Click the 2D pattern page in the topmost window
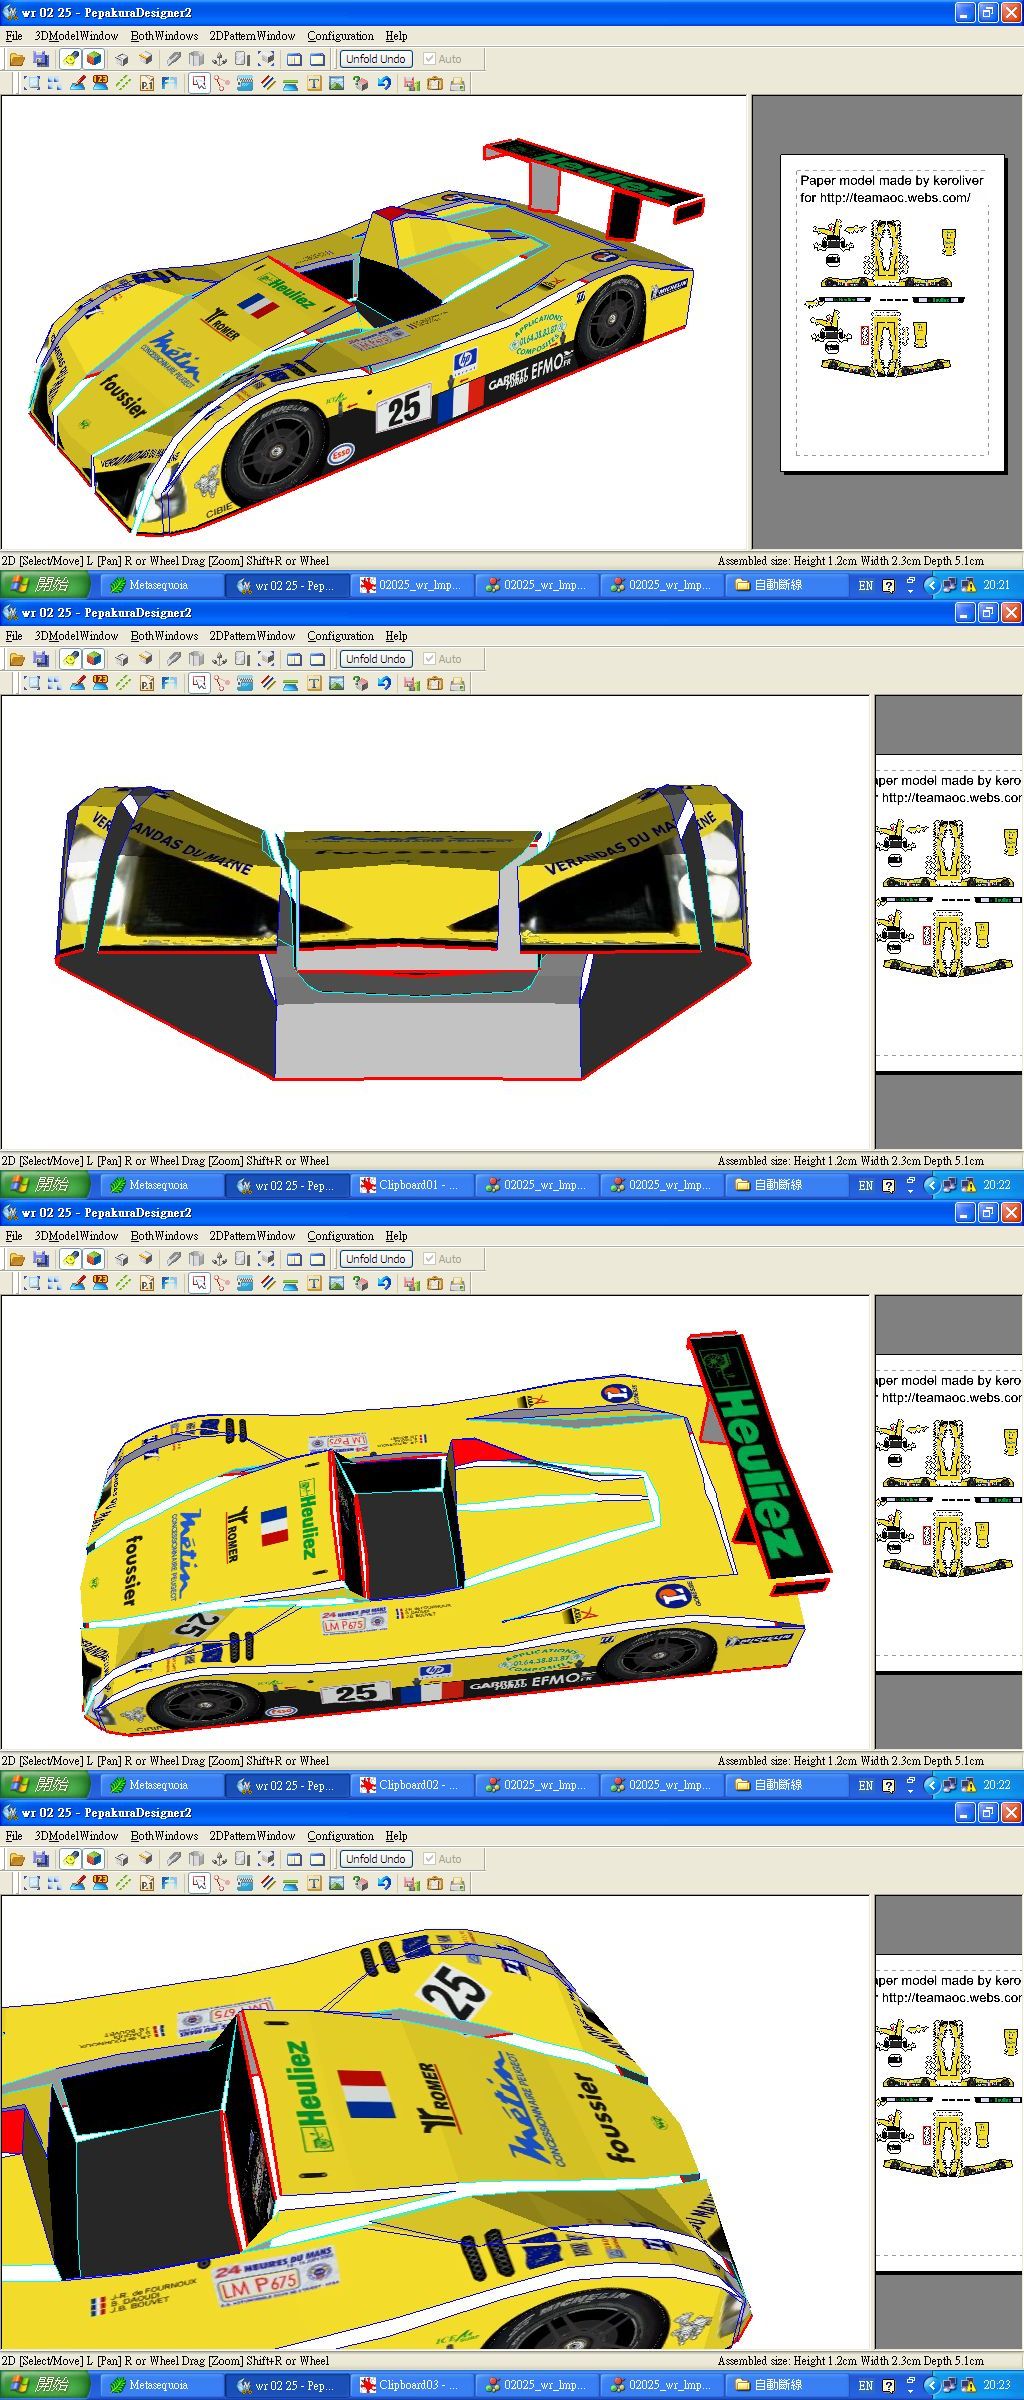 pyautogui.click(x=891, y=312)
